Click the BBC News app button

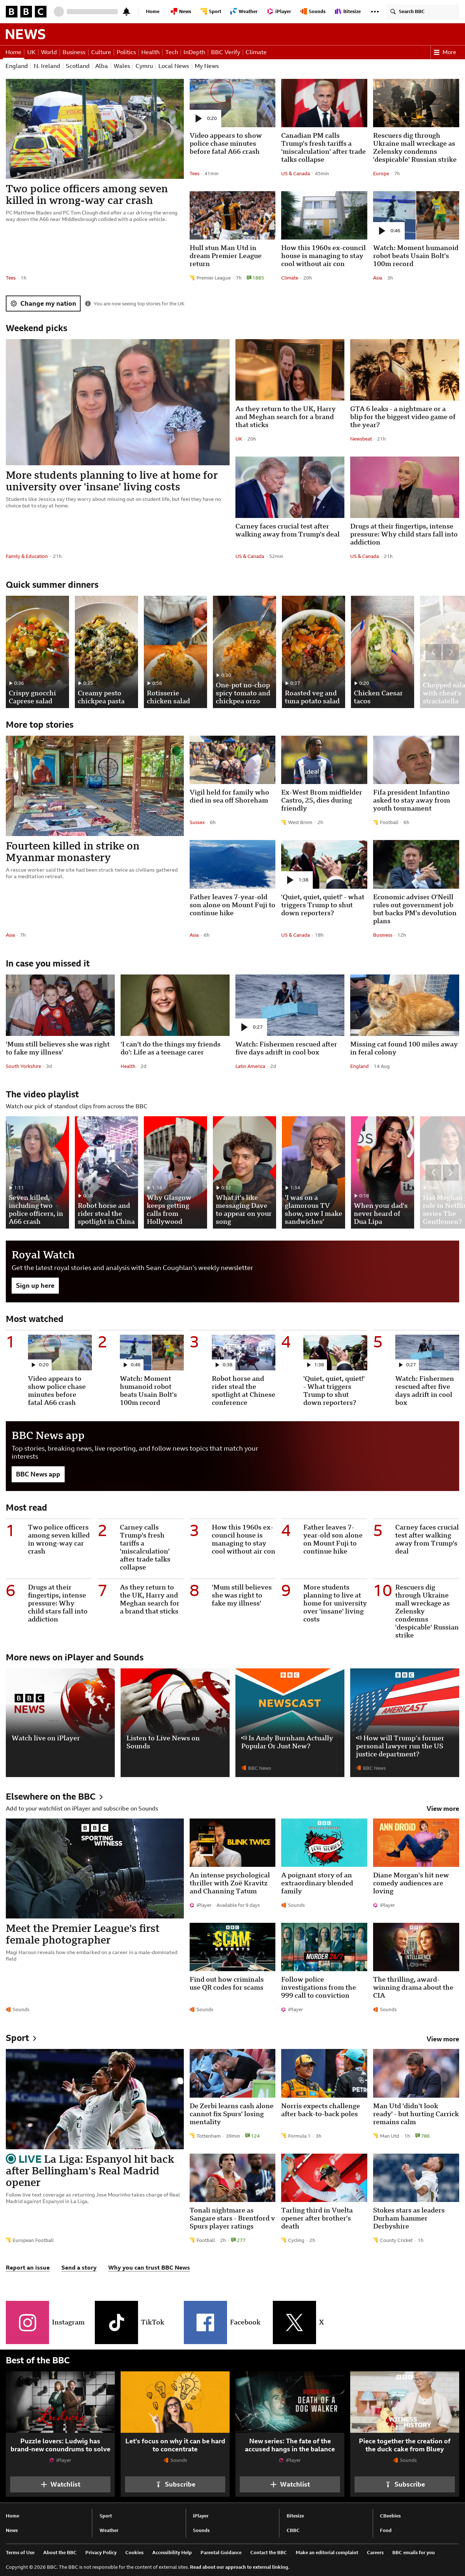tap(38, 1474)
